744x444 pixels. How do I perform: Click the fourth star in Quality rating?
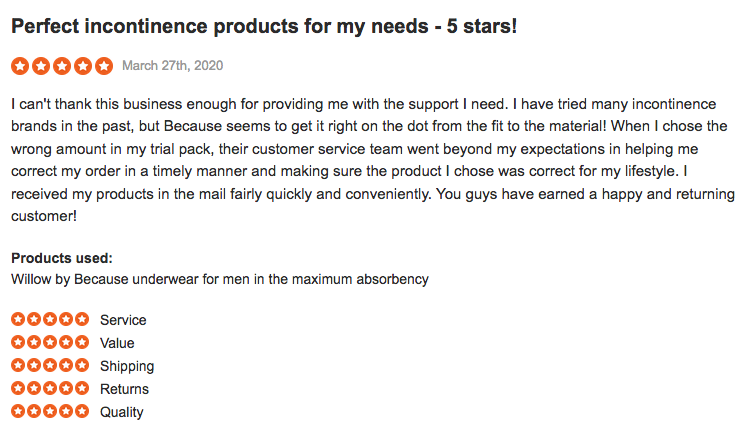[x=66, y=412]
